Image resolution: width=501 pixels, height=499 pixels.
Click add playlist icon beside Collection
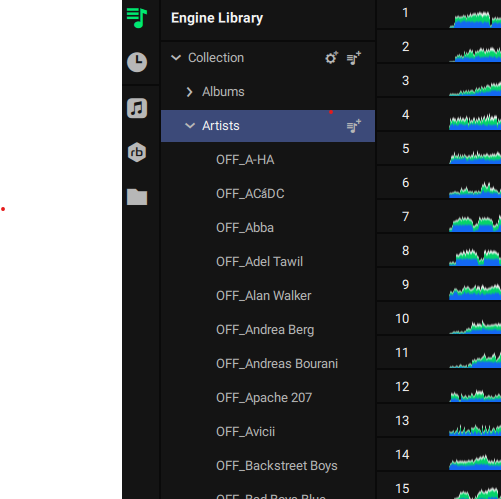tap(354, 58)
